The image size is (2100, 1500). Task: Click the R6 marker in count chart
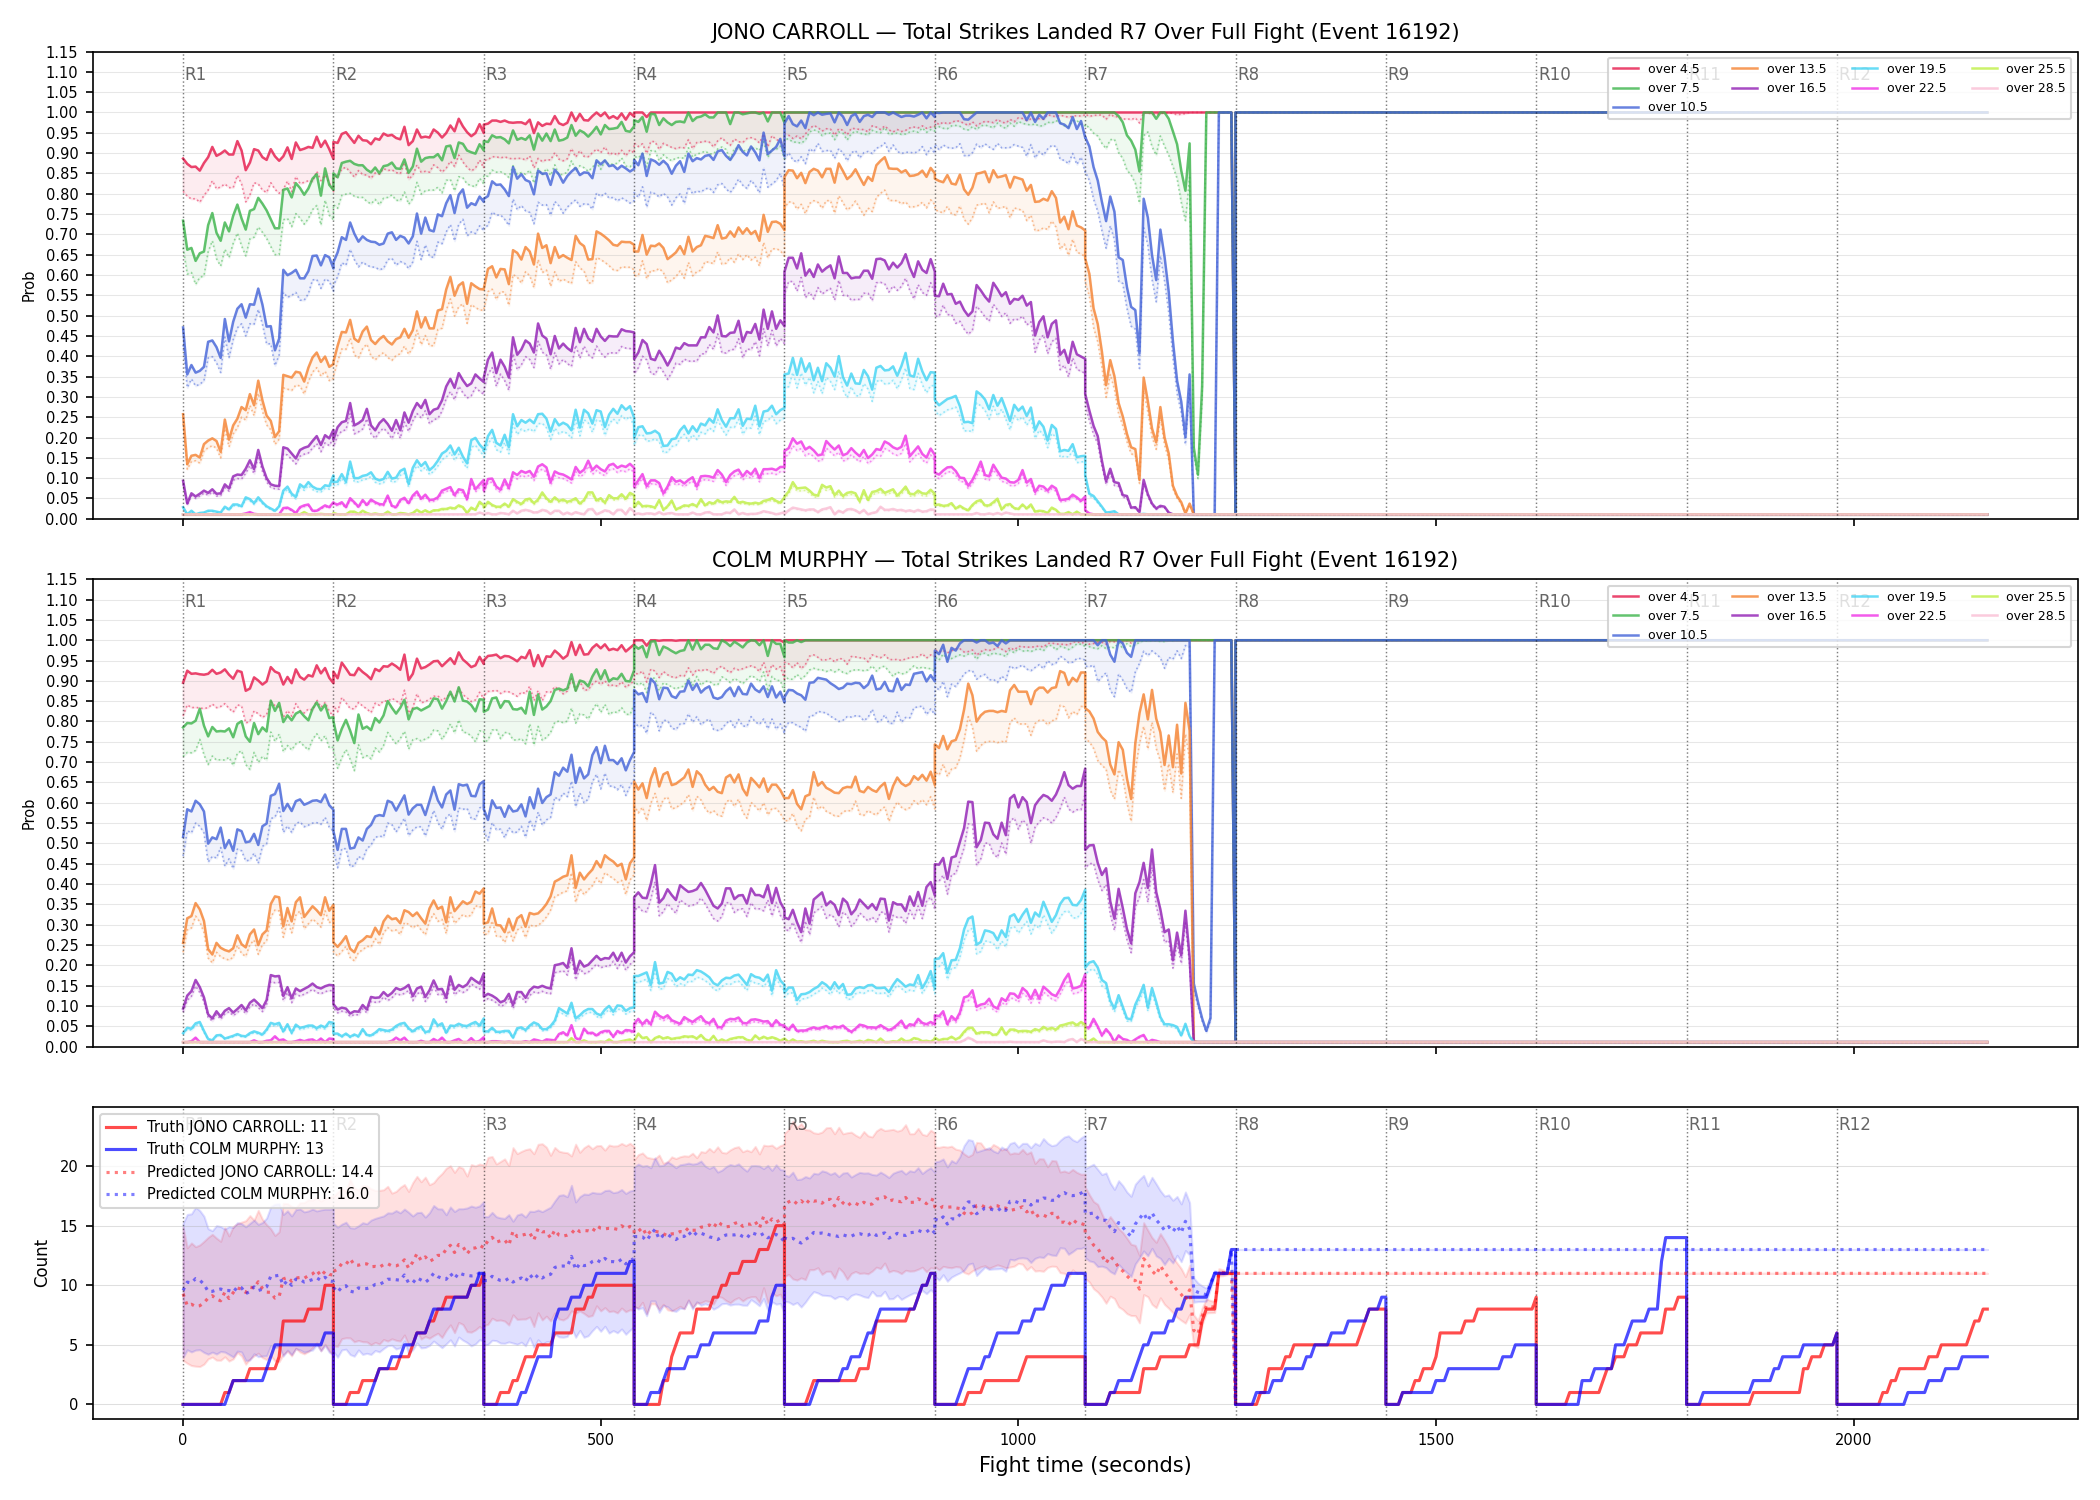pos(947,1124)
